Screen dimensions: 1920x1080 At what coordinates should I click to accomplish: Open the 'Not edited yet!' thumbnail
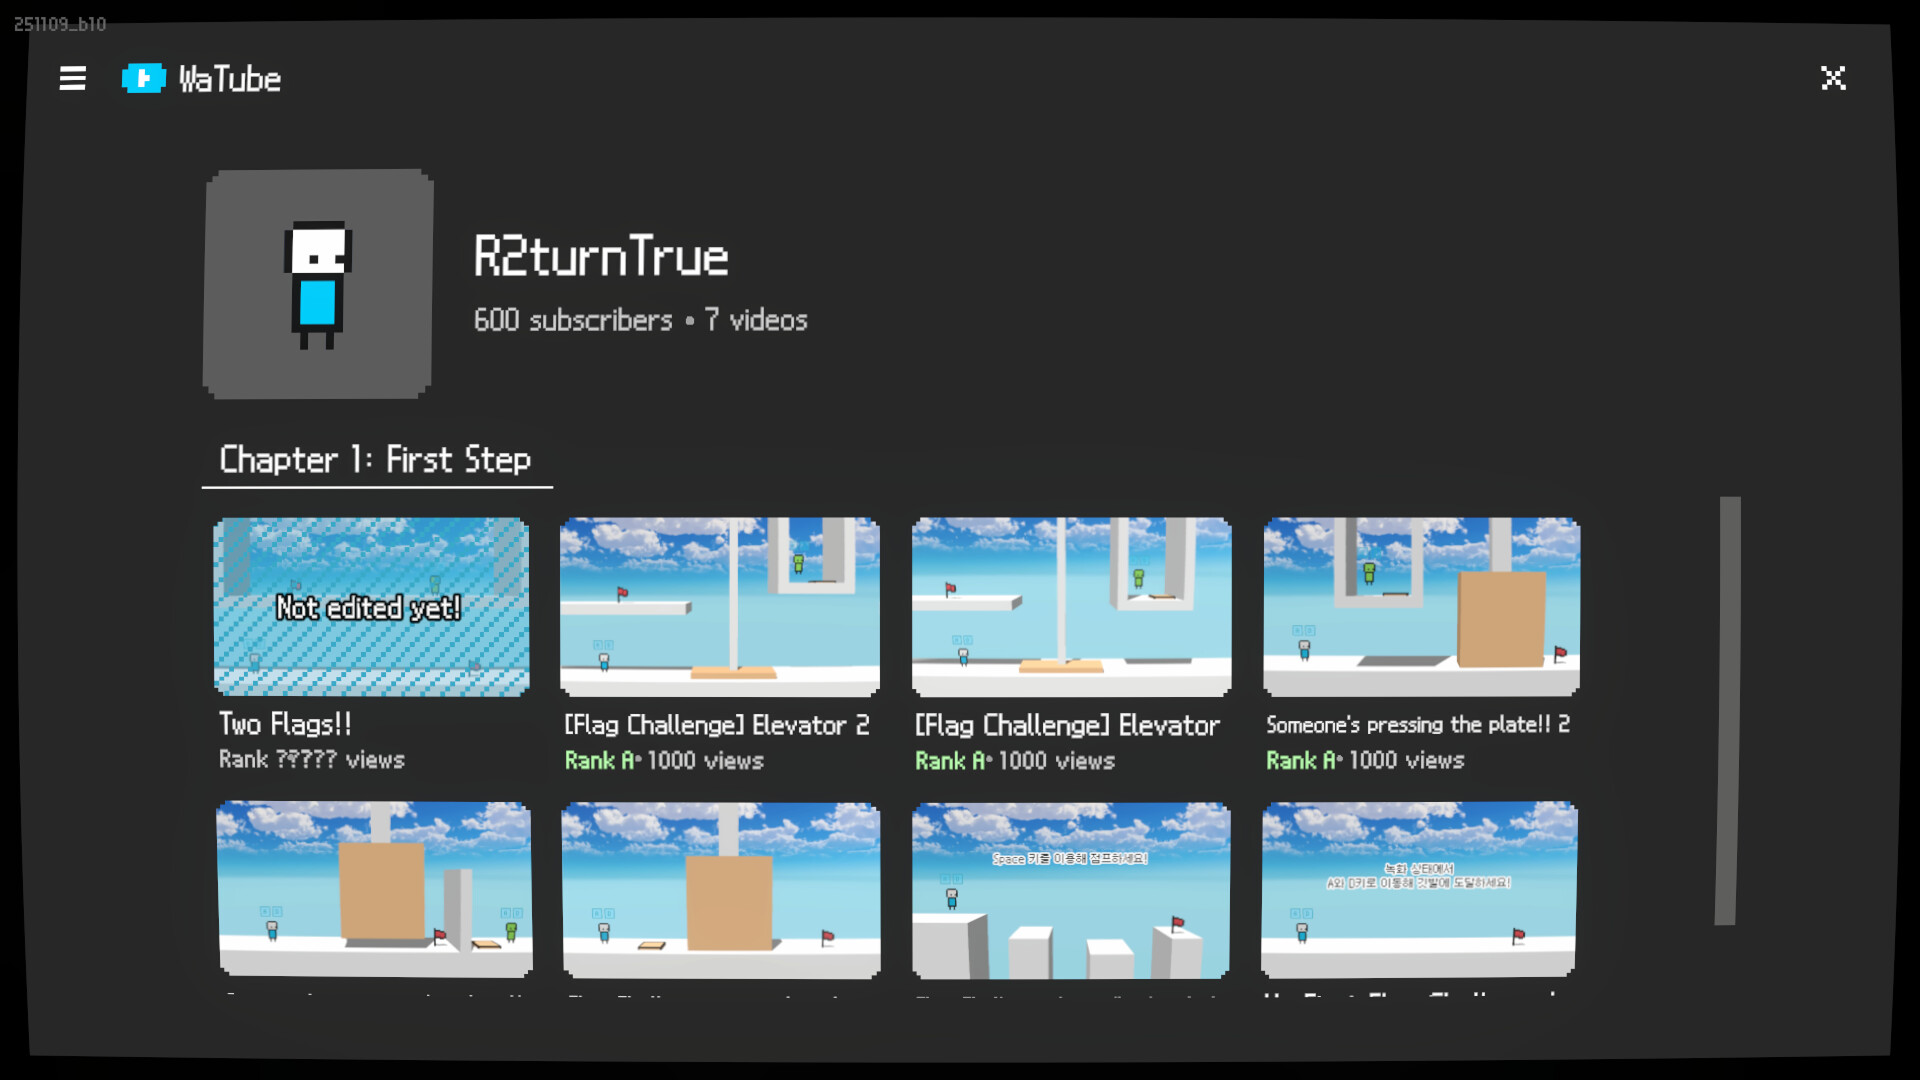click(370, 606)
